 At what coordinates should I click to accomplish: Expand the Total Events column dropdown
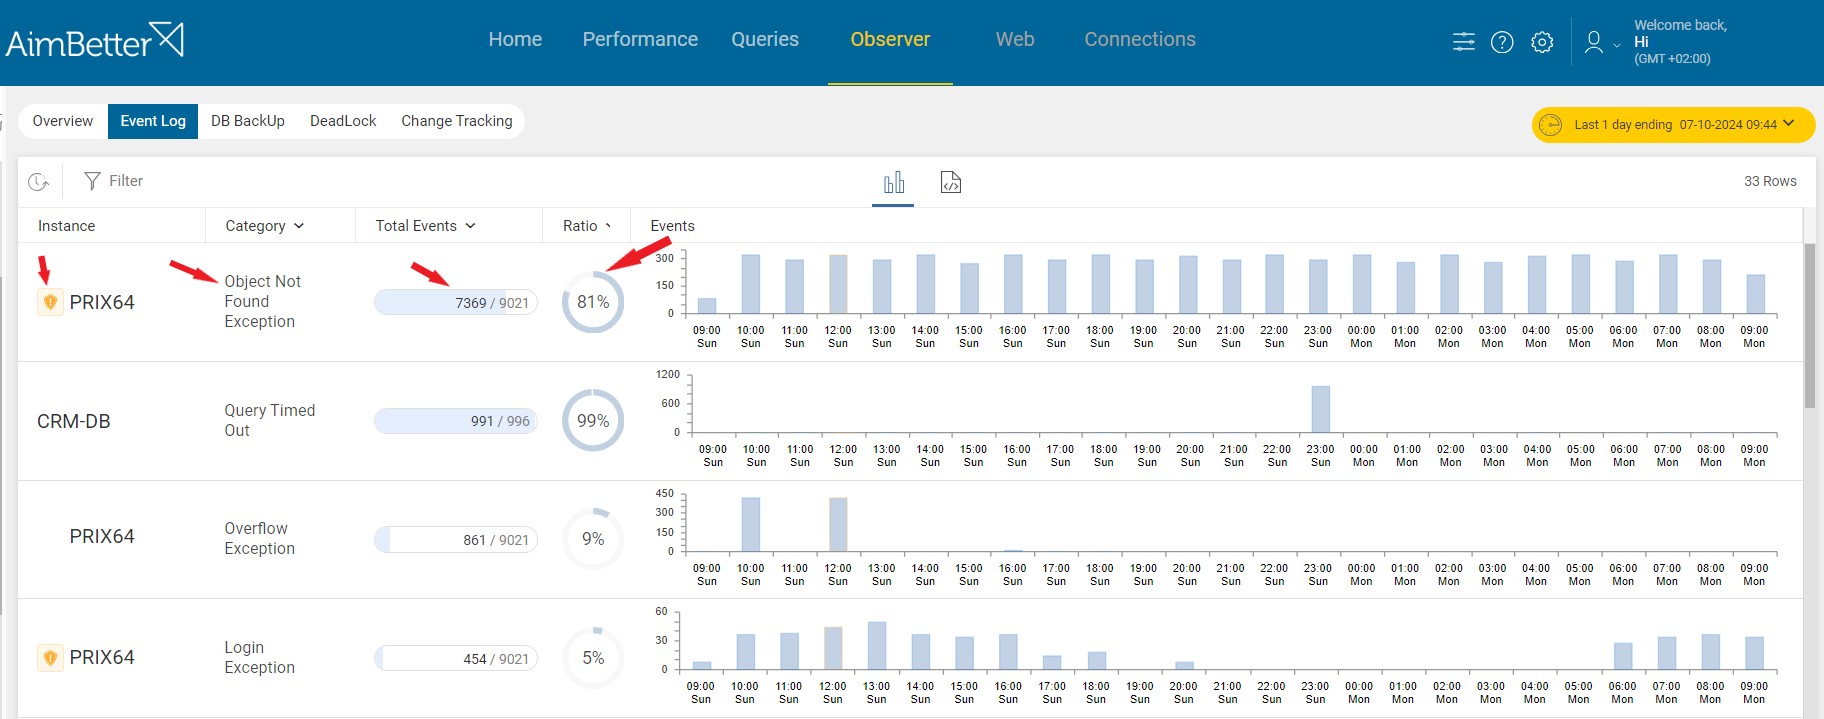pos(425,226)
